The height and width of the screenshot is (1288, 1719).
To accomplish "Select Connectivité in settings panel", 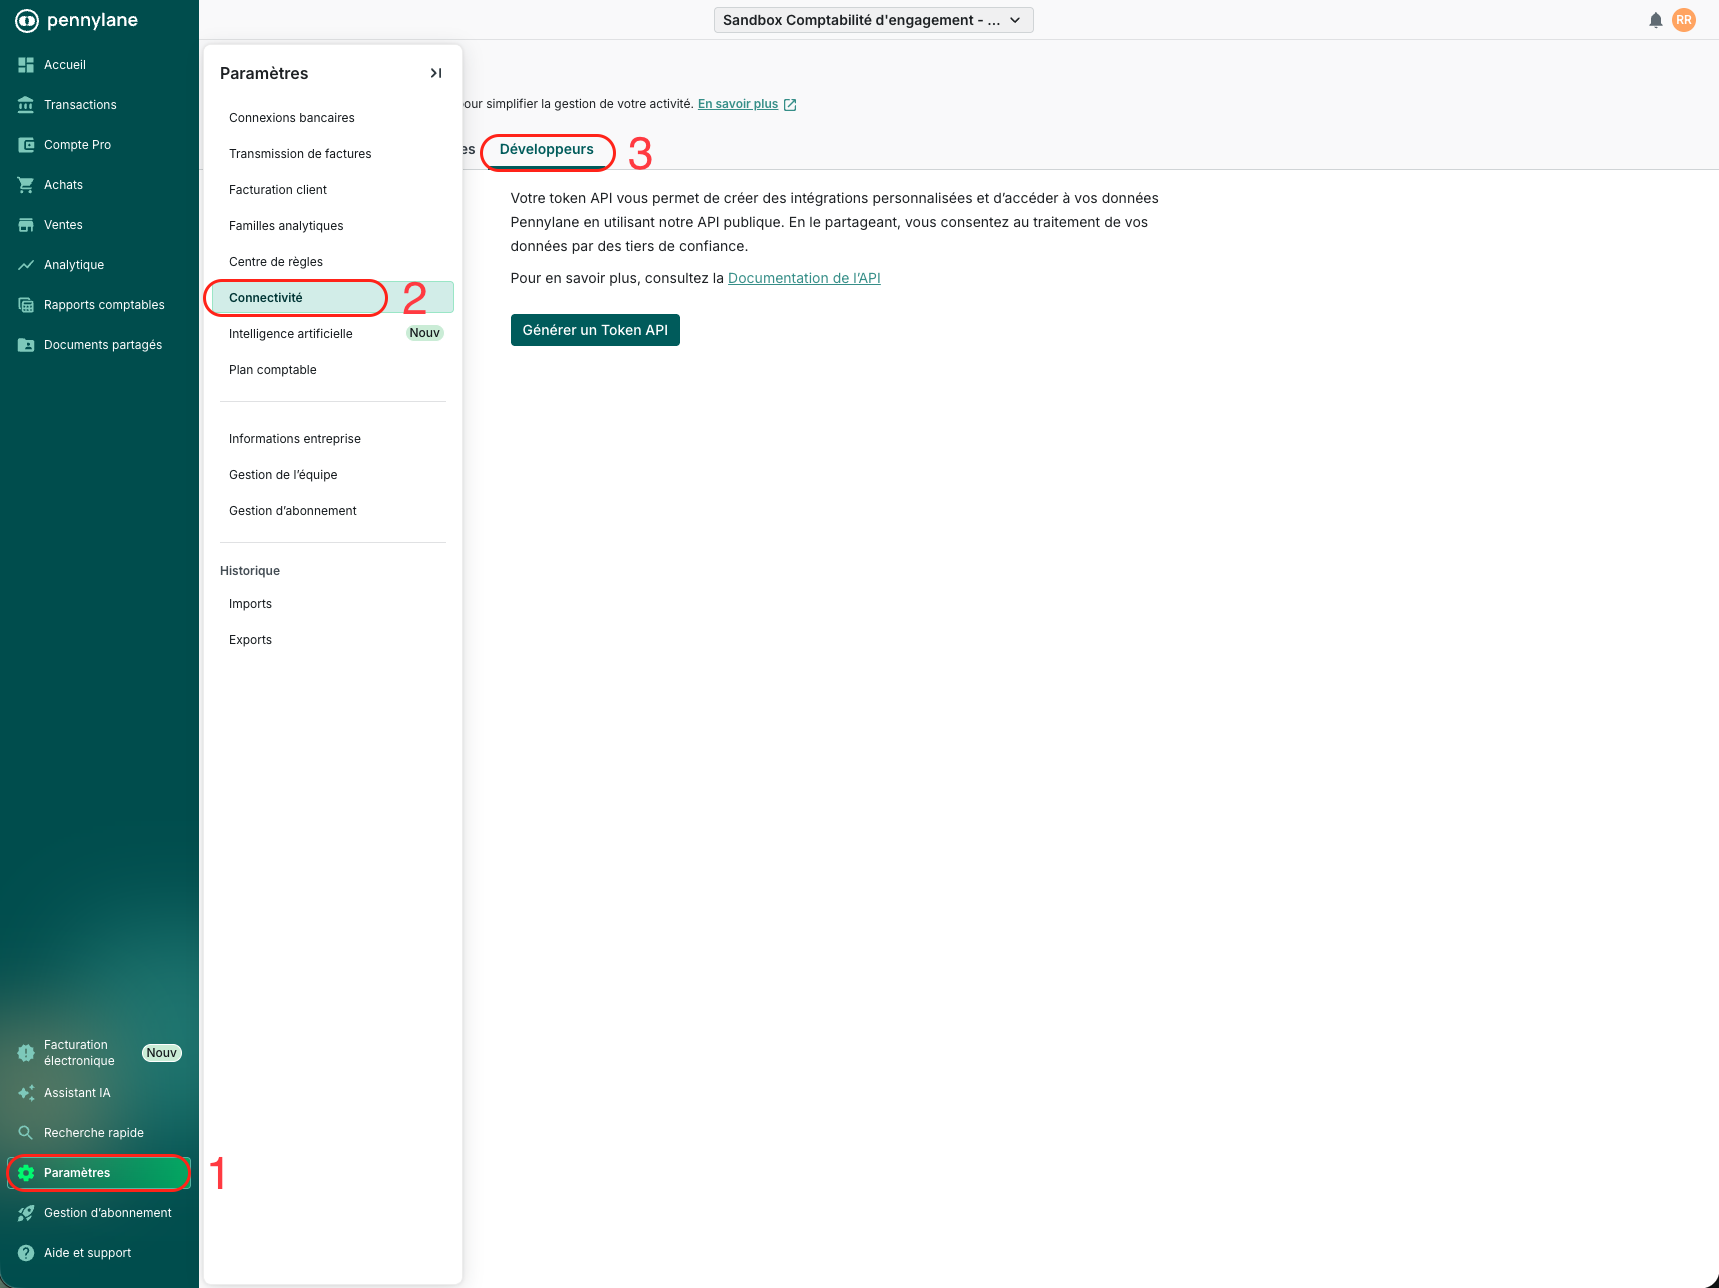I will [x=333, y=298].
